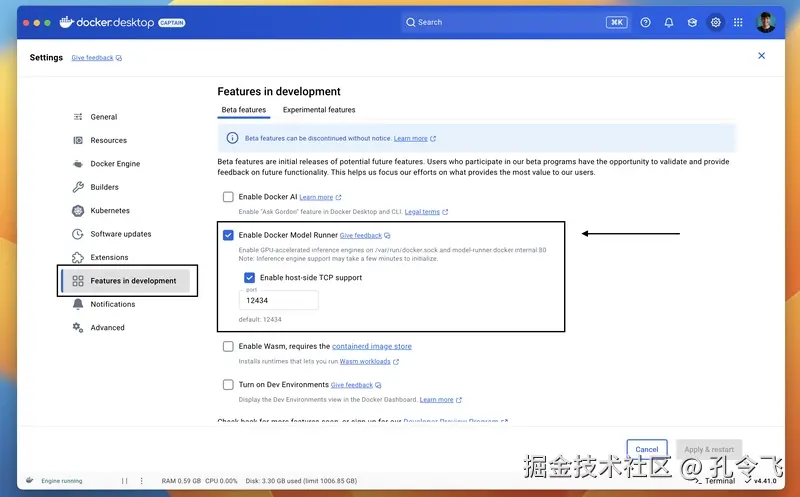Click the Software updates clock icon
This screenshot has height=497, width=800.
point(78,234)
